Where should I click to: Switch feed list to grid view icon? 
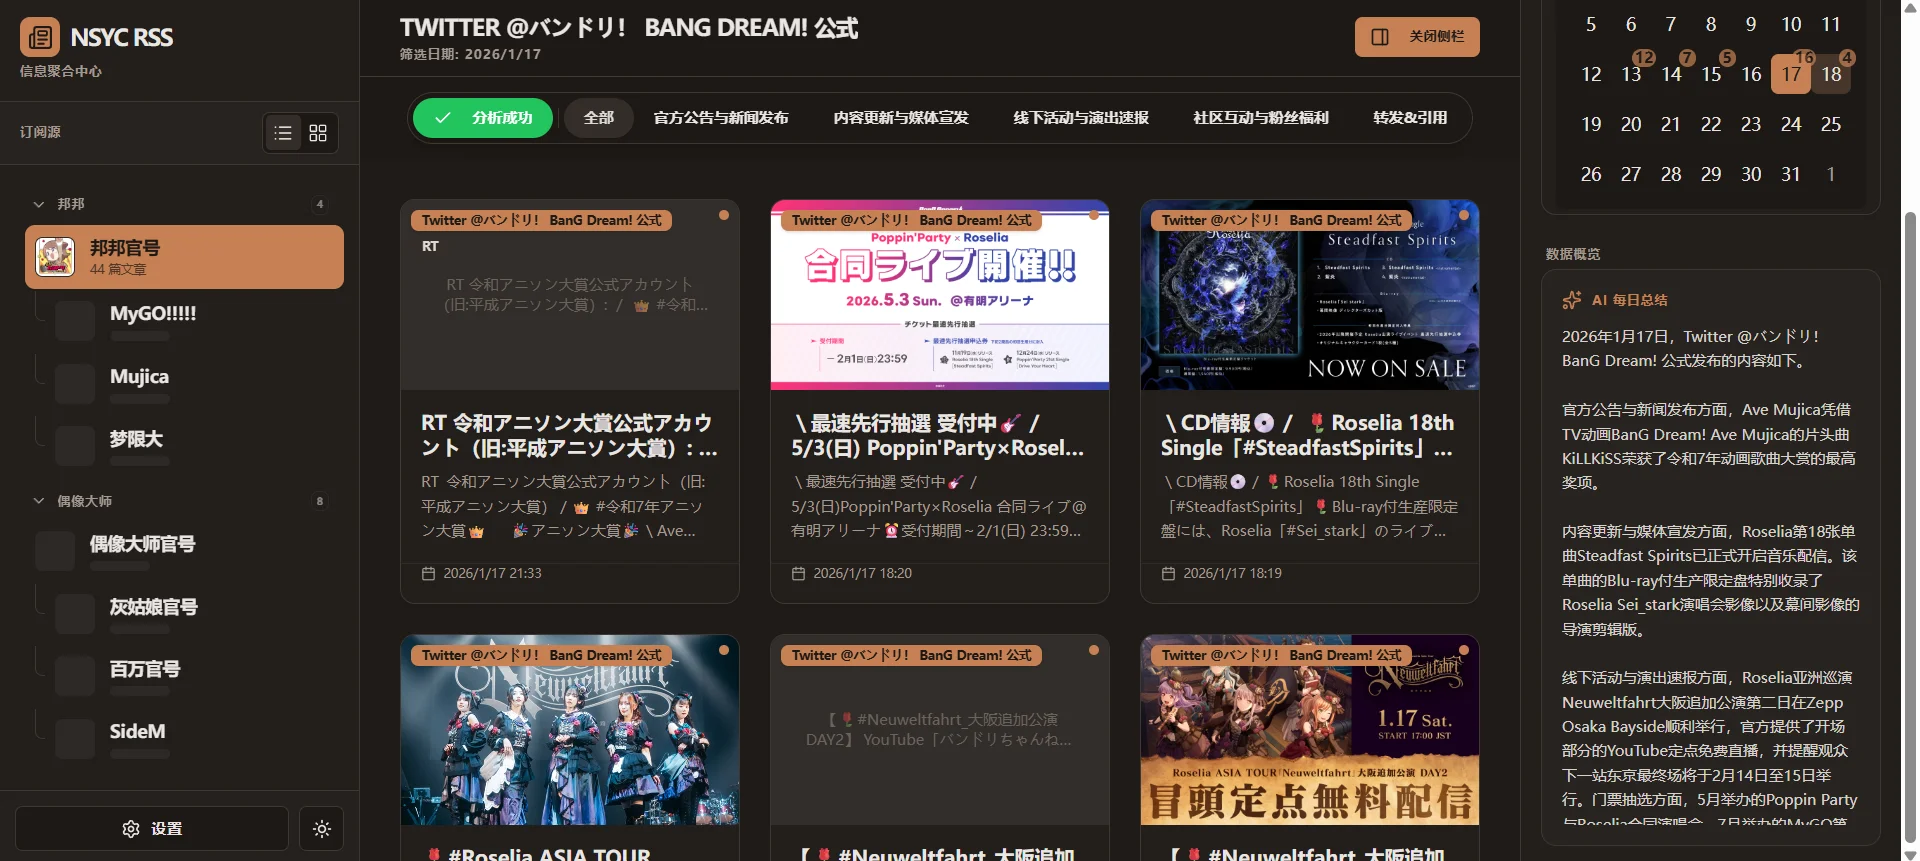tap(318, 133)
